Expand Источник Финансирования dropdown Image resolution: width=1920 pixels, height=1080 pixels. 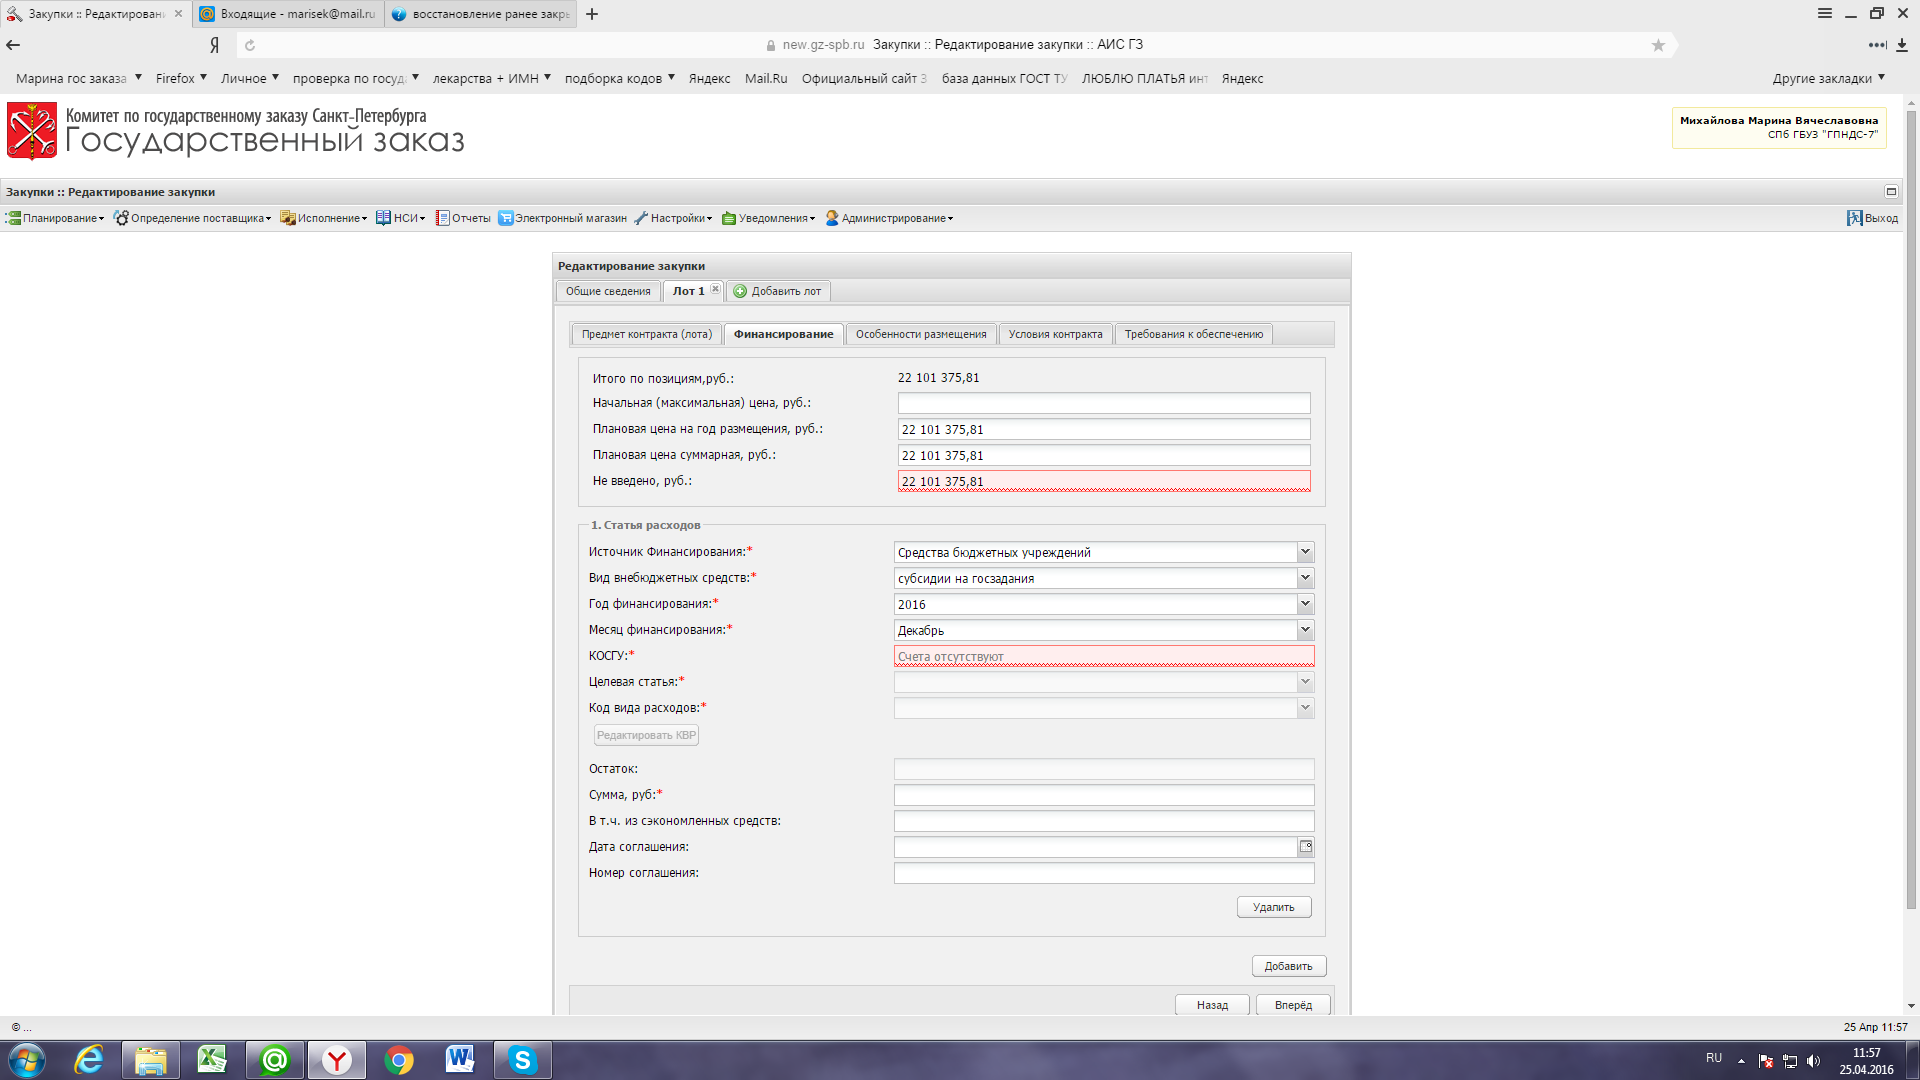[x=1304, y=552]
